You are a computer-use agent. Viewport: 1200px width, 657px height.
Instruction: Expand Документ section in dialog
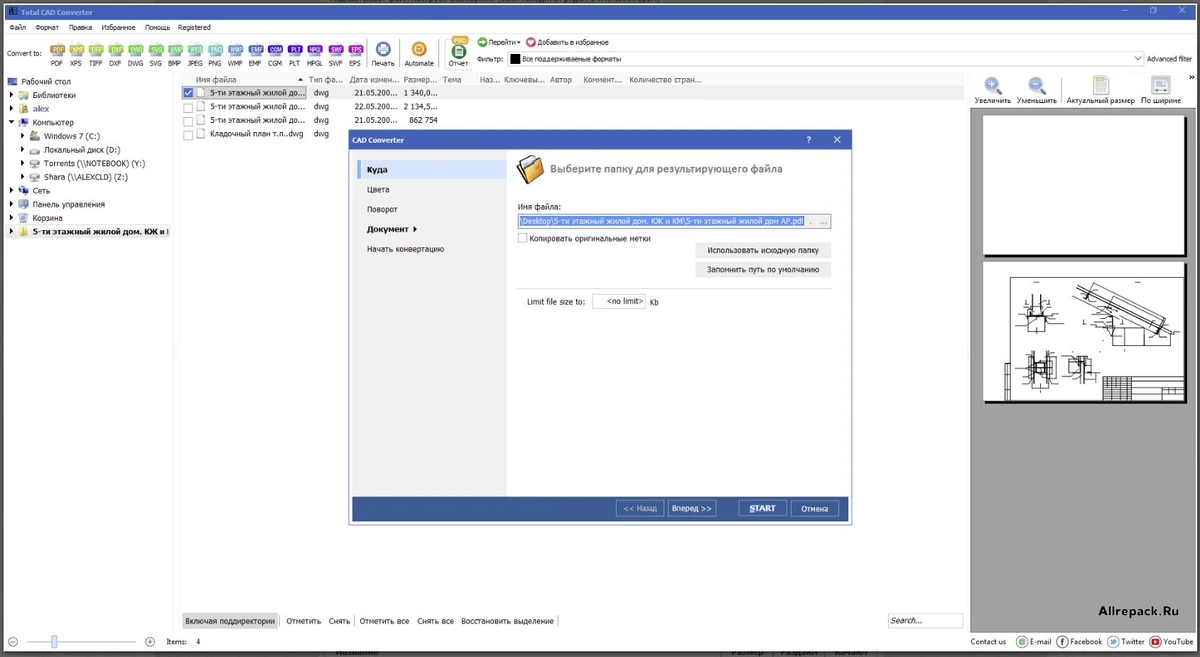(391, 229)
